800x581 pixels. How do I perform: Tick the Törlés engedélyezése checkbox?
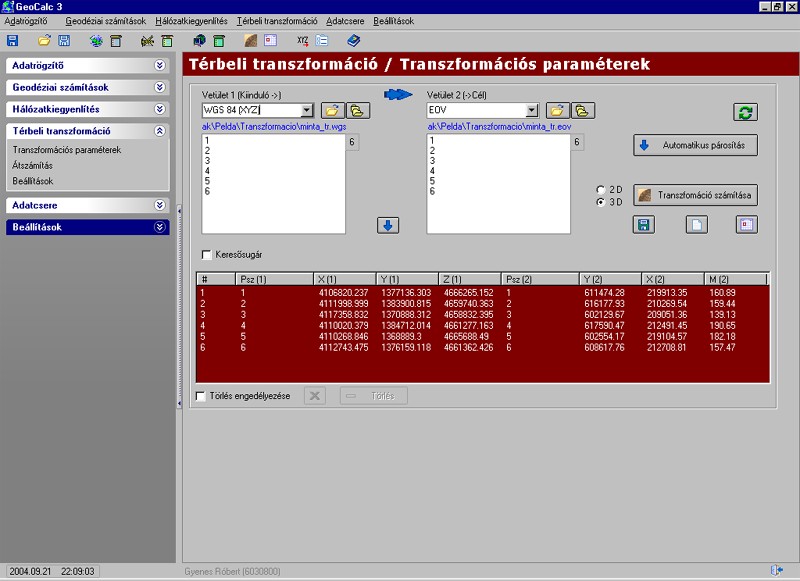[201, 396]
